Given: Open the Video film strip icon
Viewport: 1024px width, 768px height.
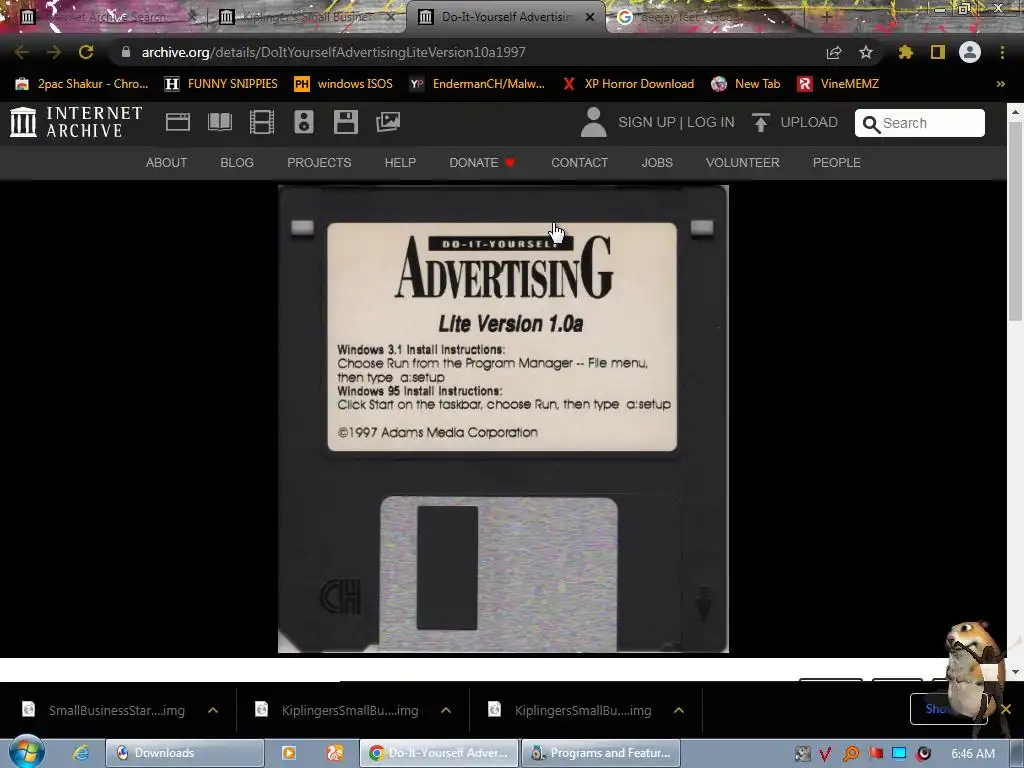Looking at the screenshot, I should 262,122.
